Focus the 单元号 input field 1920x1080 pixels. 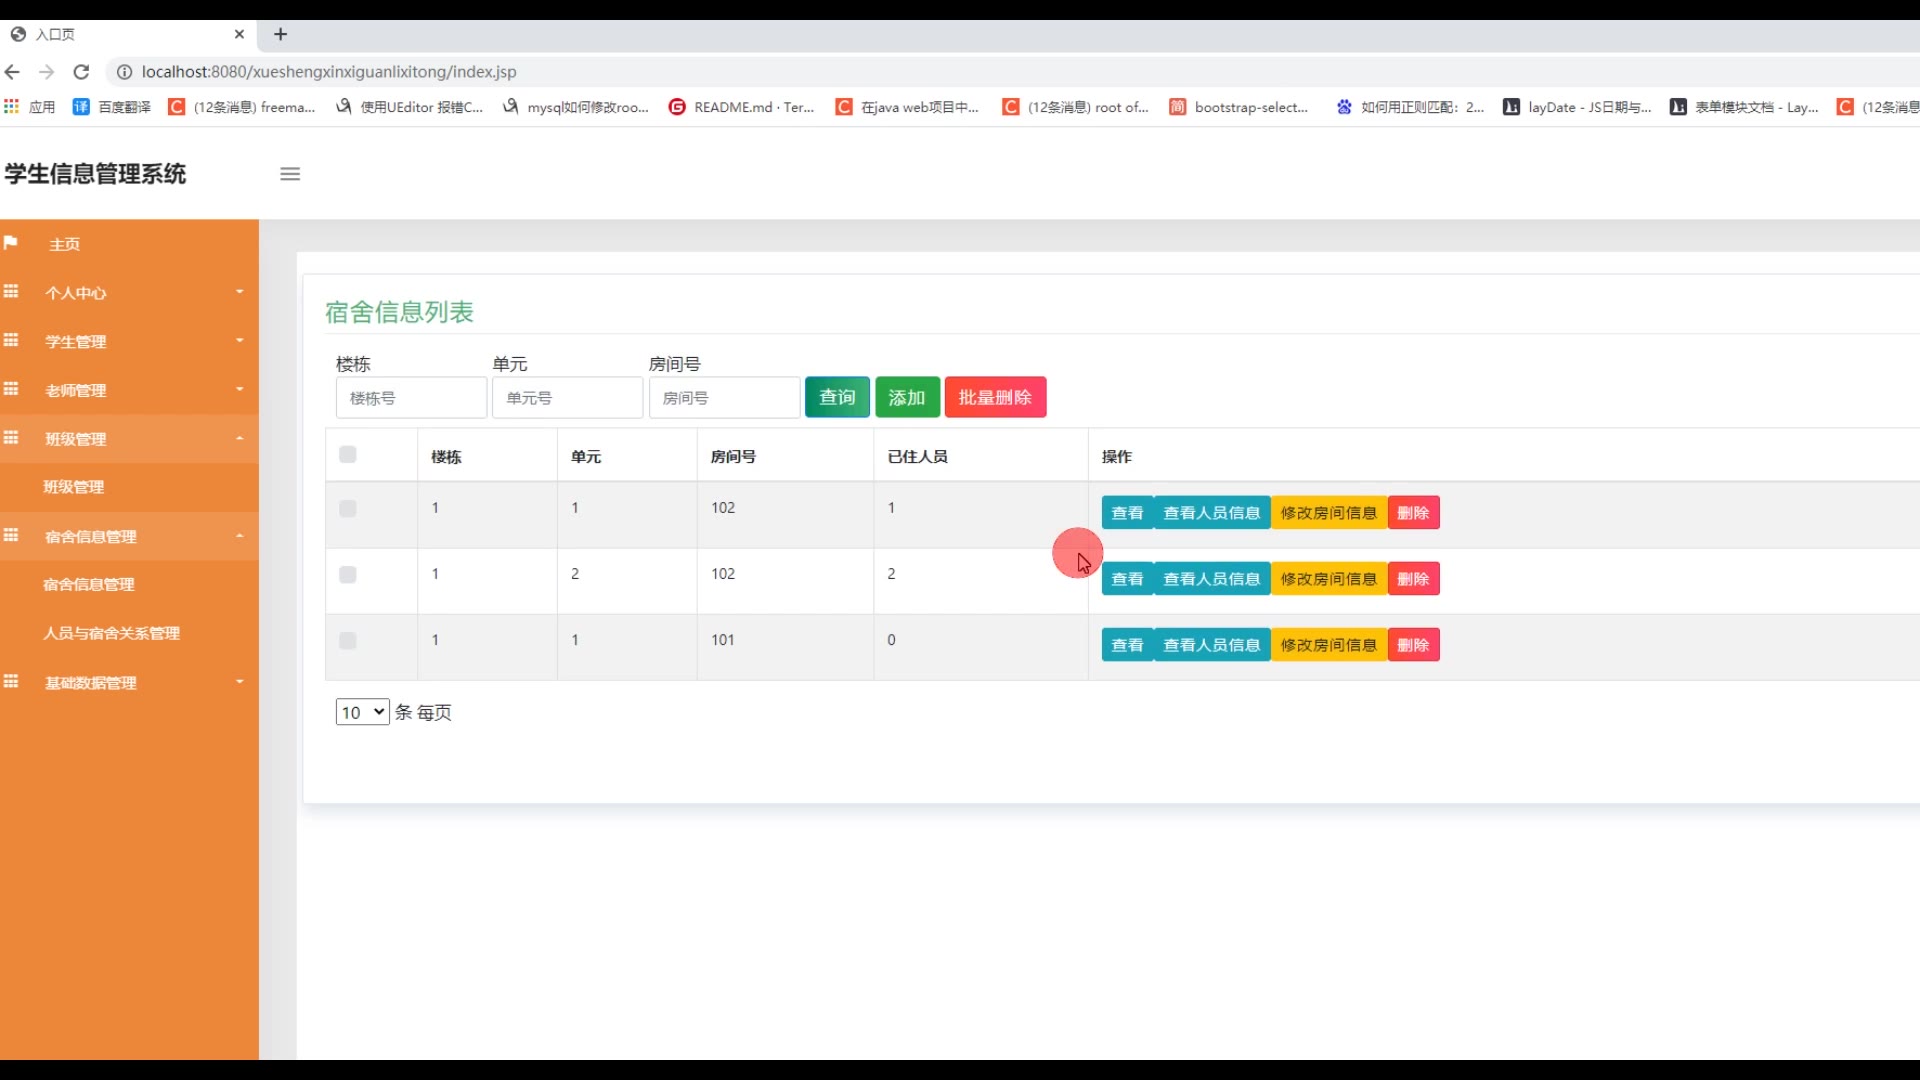[x=567, y=398]
